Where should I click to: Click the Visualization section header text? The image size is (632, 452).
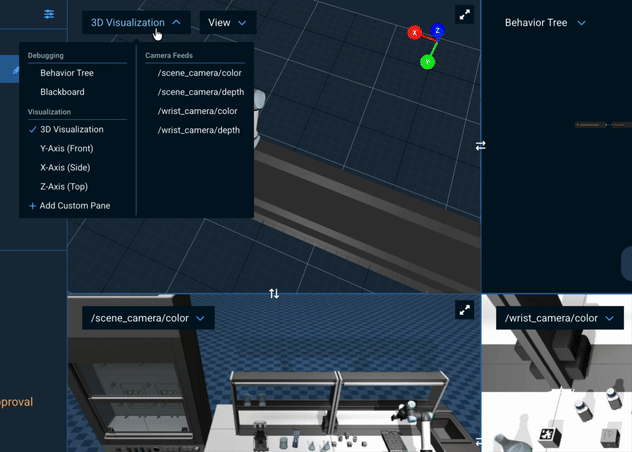pyautogui.click(x=49, y=112)
